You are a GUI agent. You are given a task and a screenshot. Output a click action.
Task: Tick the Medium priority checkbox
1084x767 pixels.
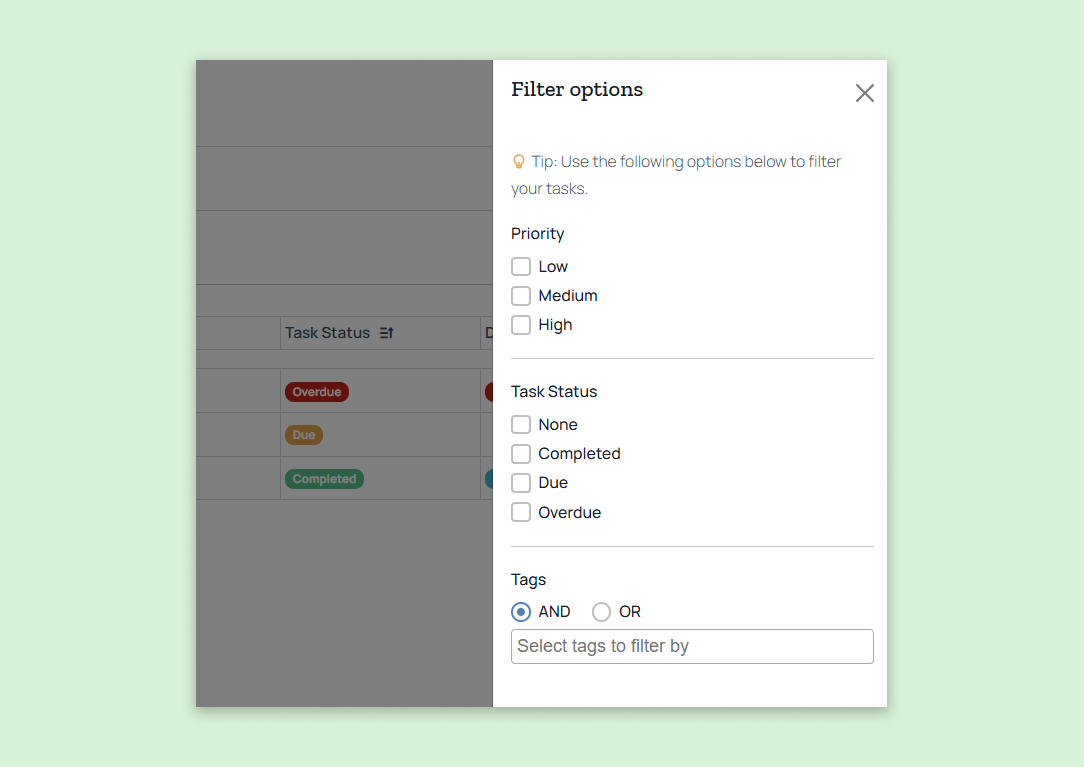pyautogui.click(x=521, y=296)
